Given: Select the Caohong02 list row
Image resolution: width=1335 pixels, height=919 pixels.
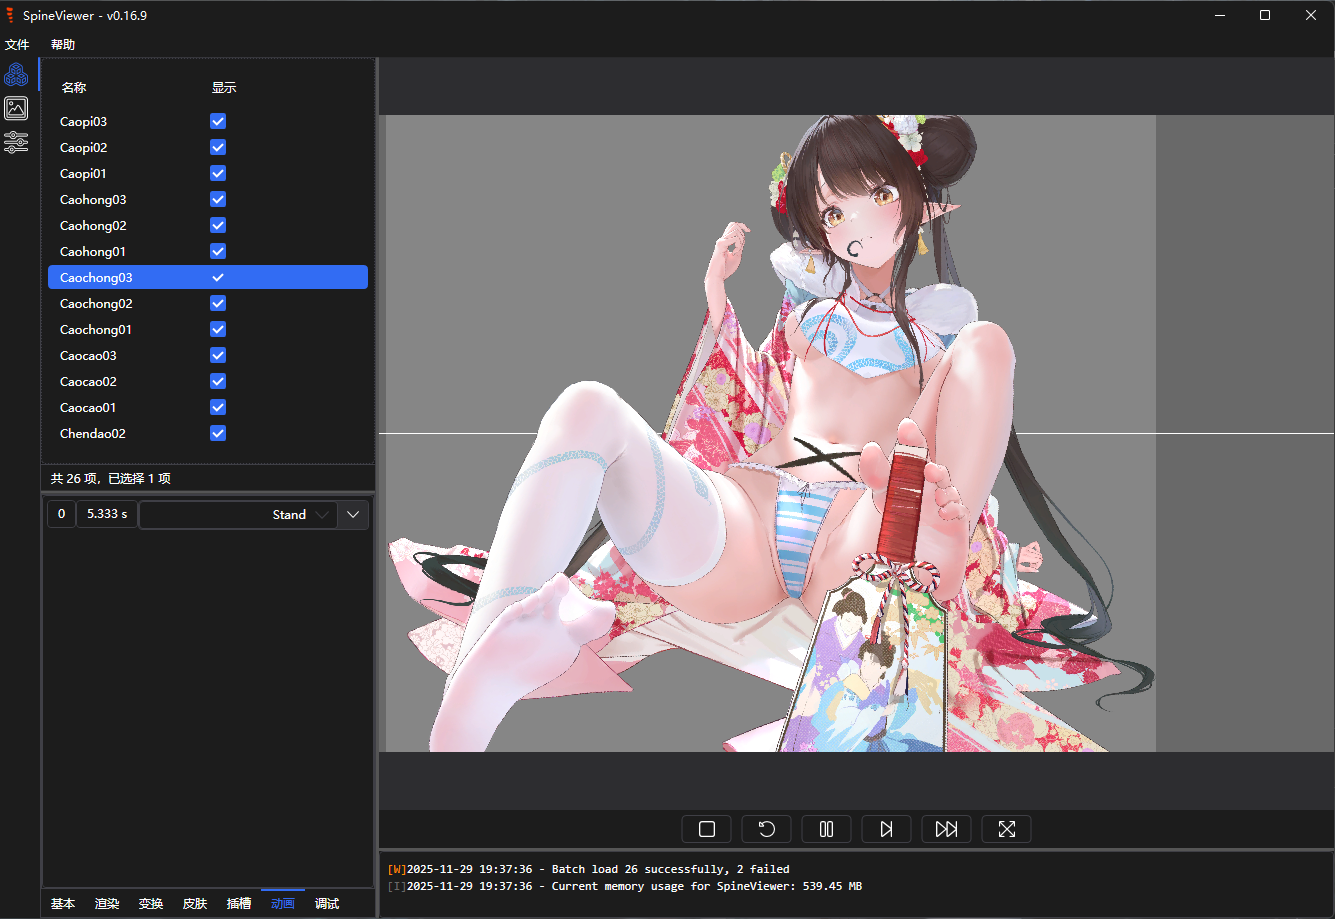Looking at the screenshot, I should [208, 225].
